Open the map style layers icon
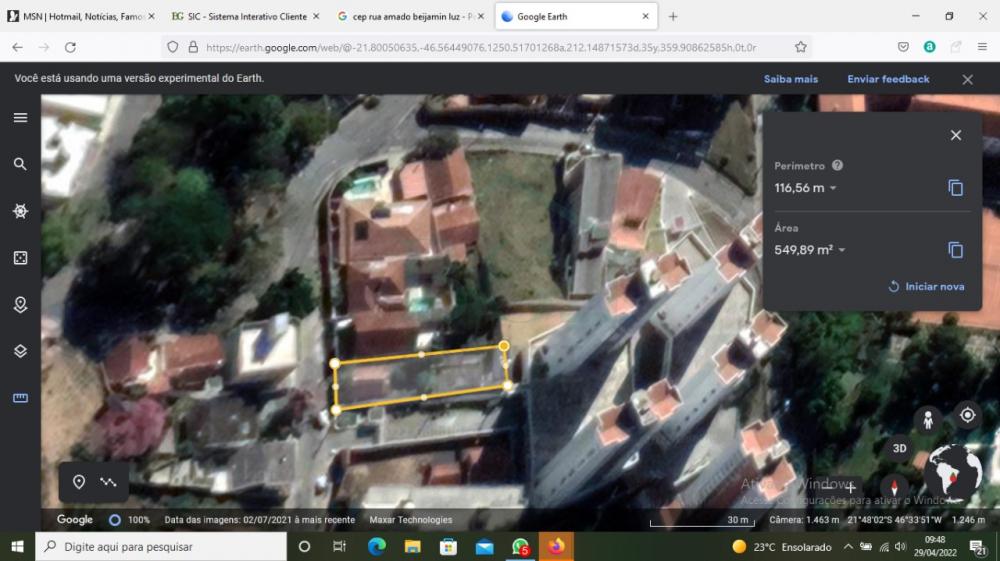 point(20,351)
